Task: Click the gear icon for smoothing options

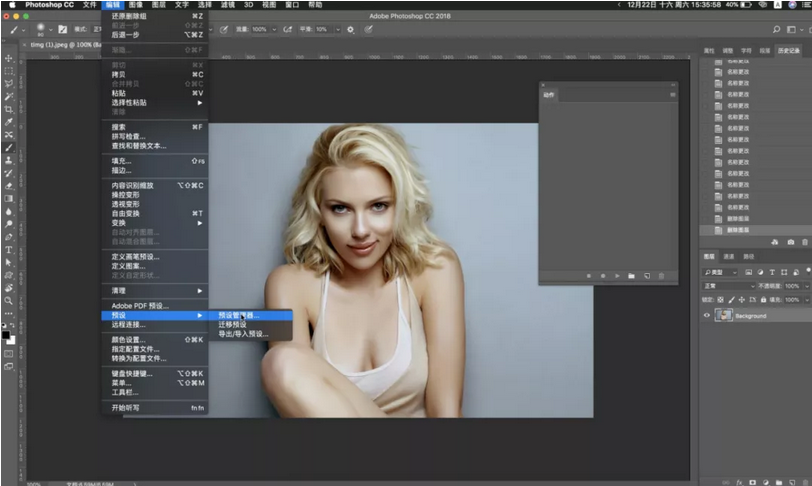Action: 351,29
